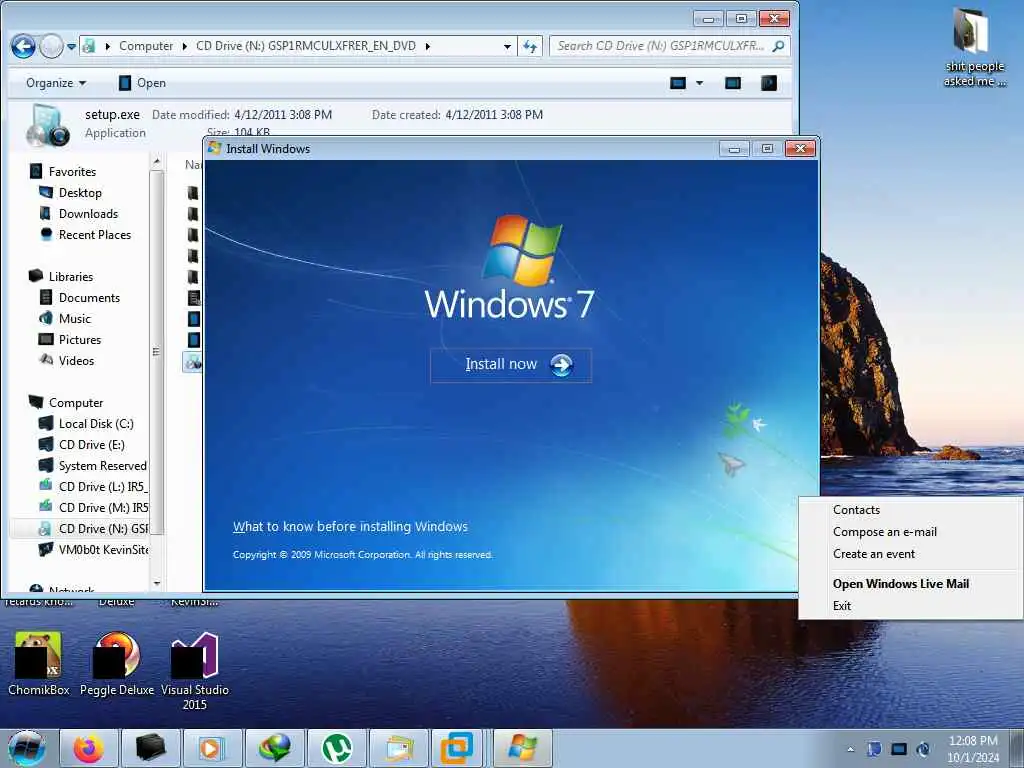Open uTorrent from the taskbar

click(337, 748)
